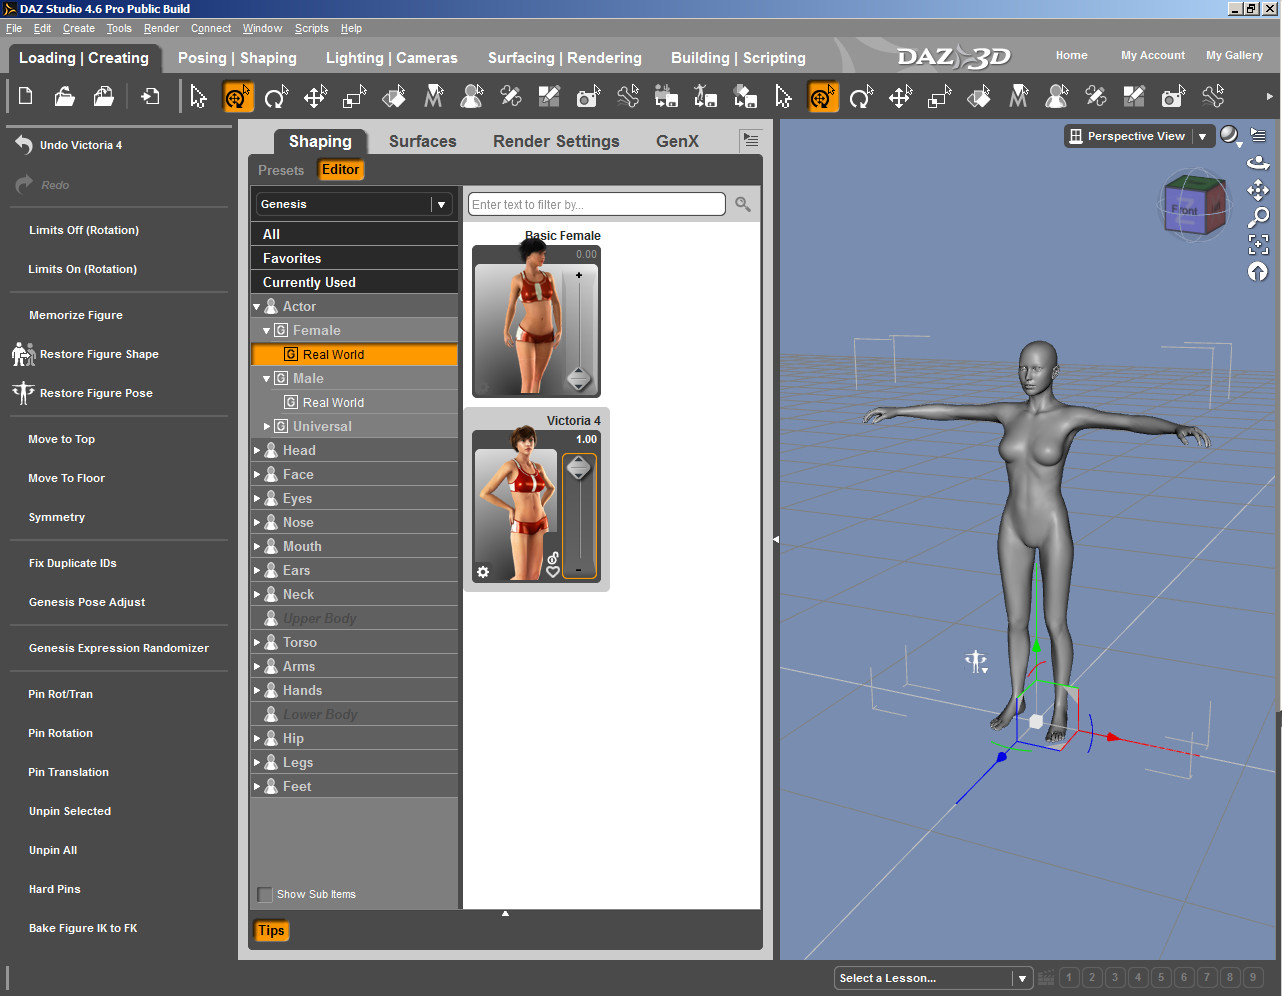Select lesson step 5 button
This screenshot has height=996, width=1282.
[1161, 978]
